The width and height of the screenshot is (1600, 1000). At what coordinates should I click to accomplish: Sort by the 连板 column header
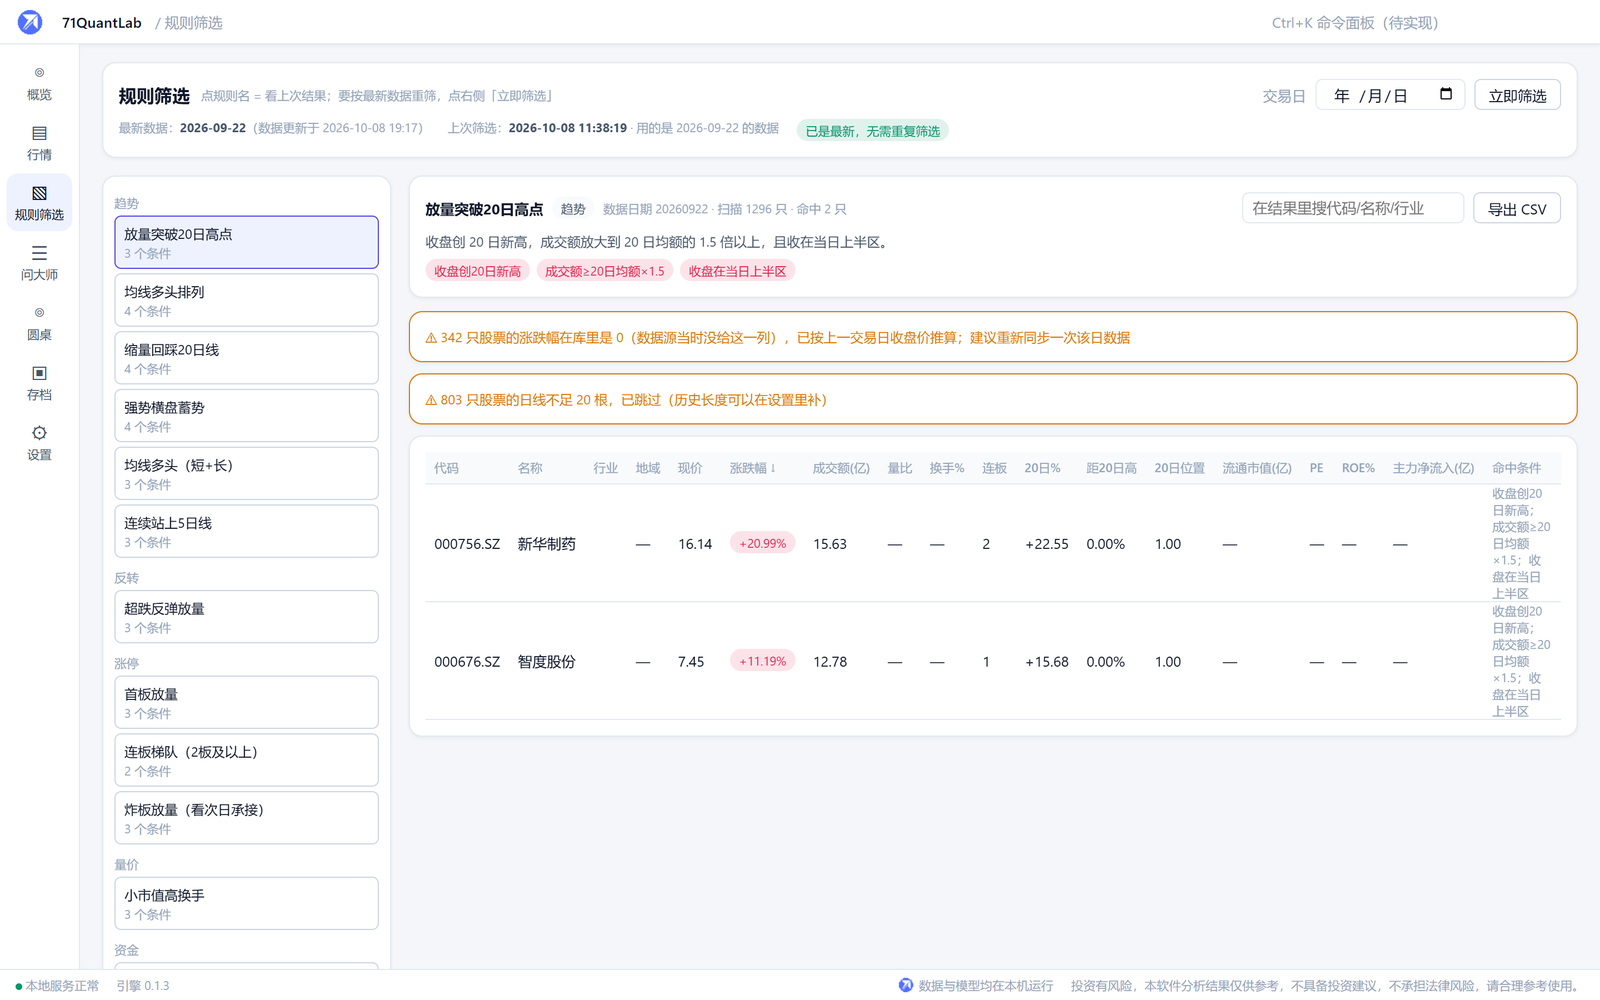click(x=994, y=468)
